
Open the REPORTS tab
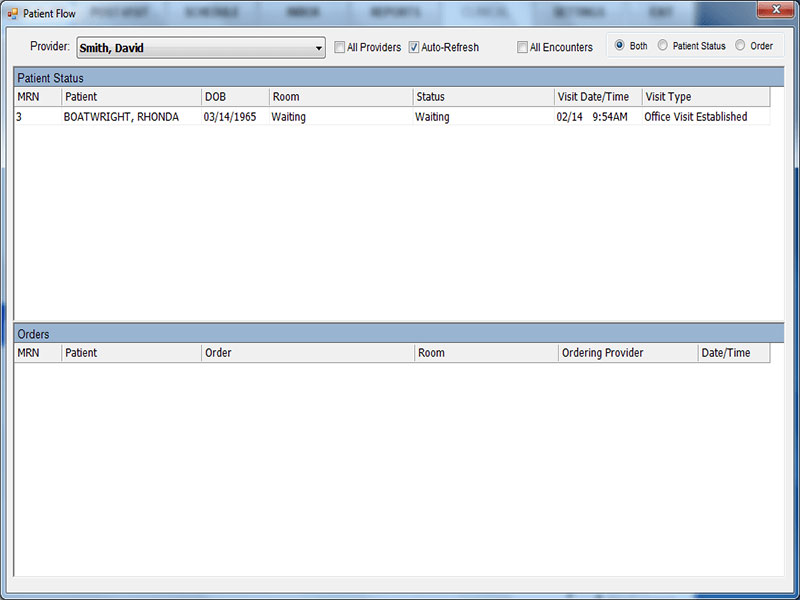[395, 12]
